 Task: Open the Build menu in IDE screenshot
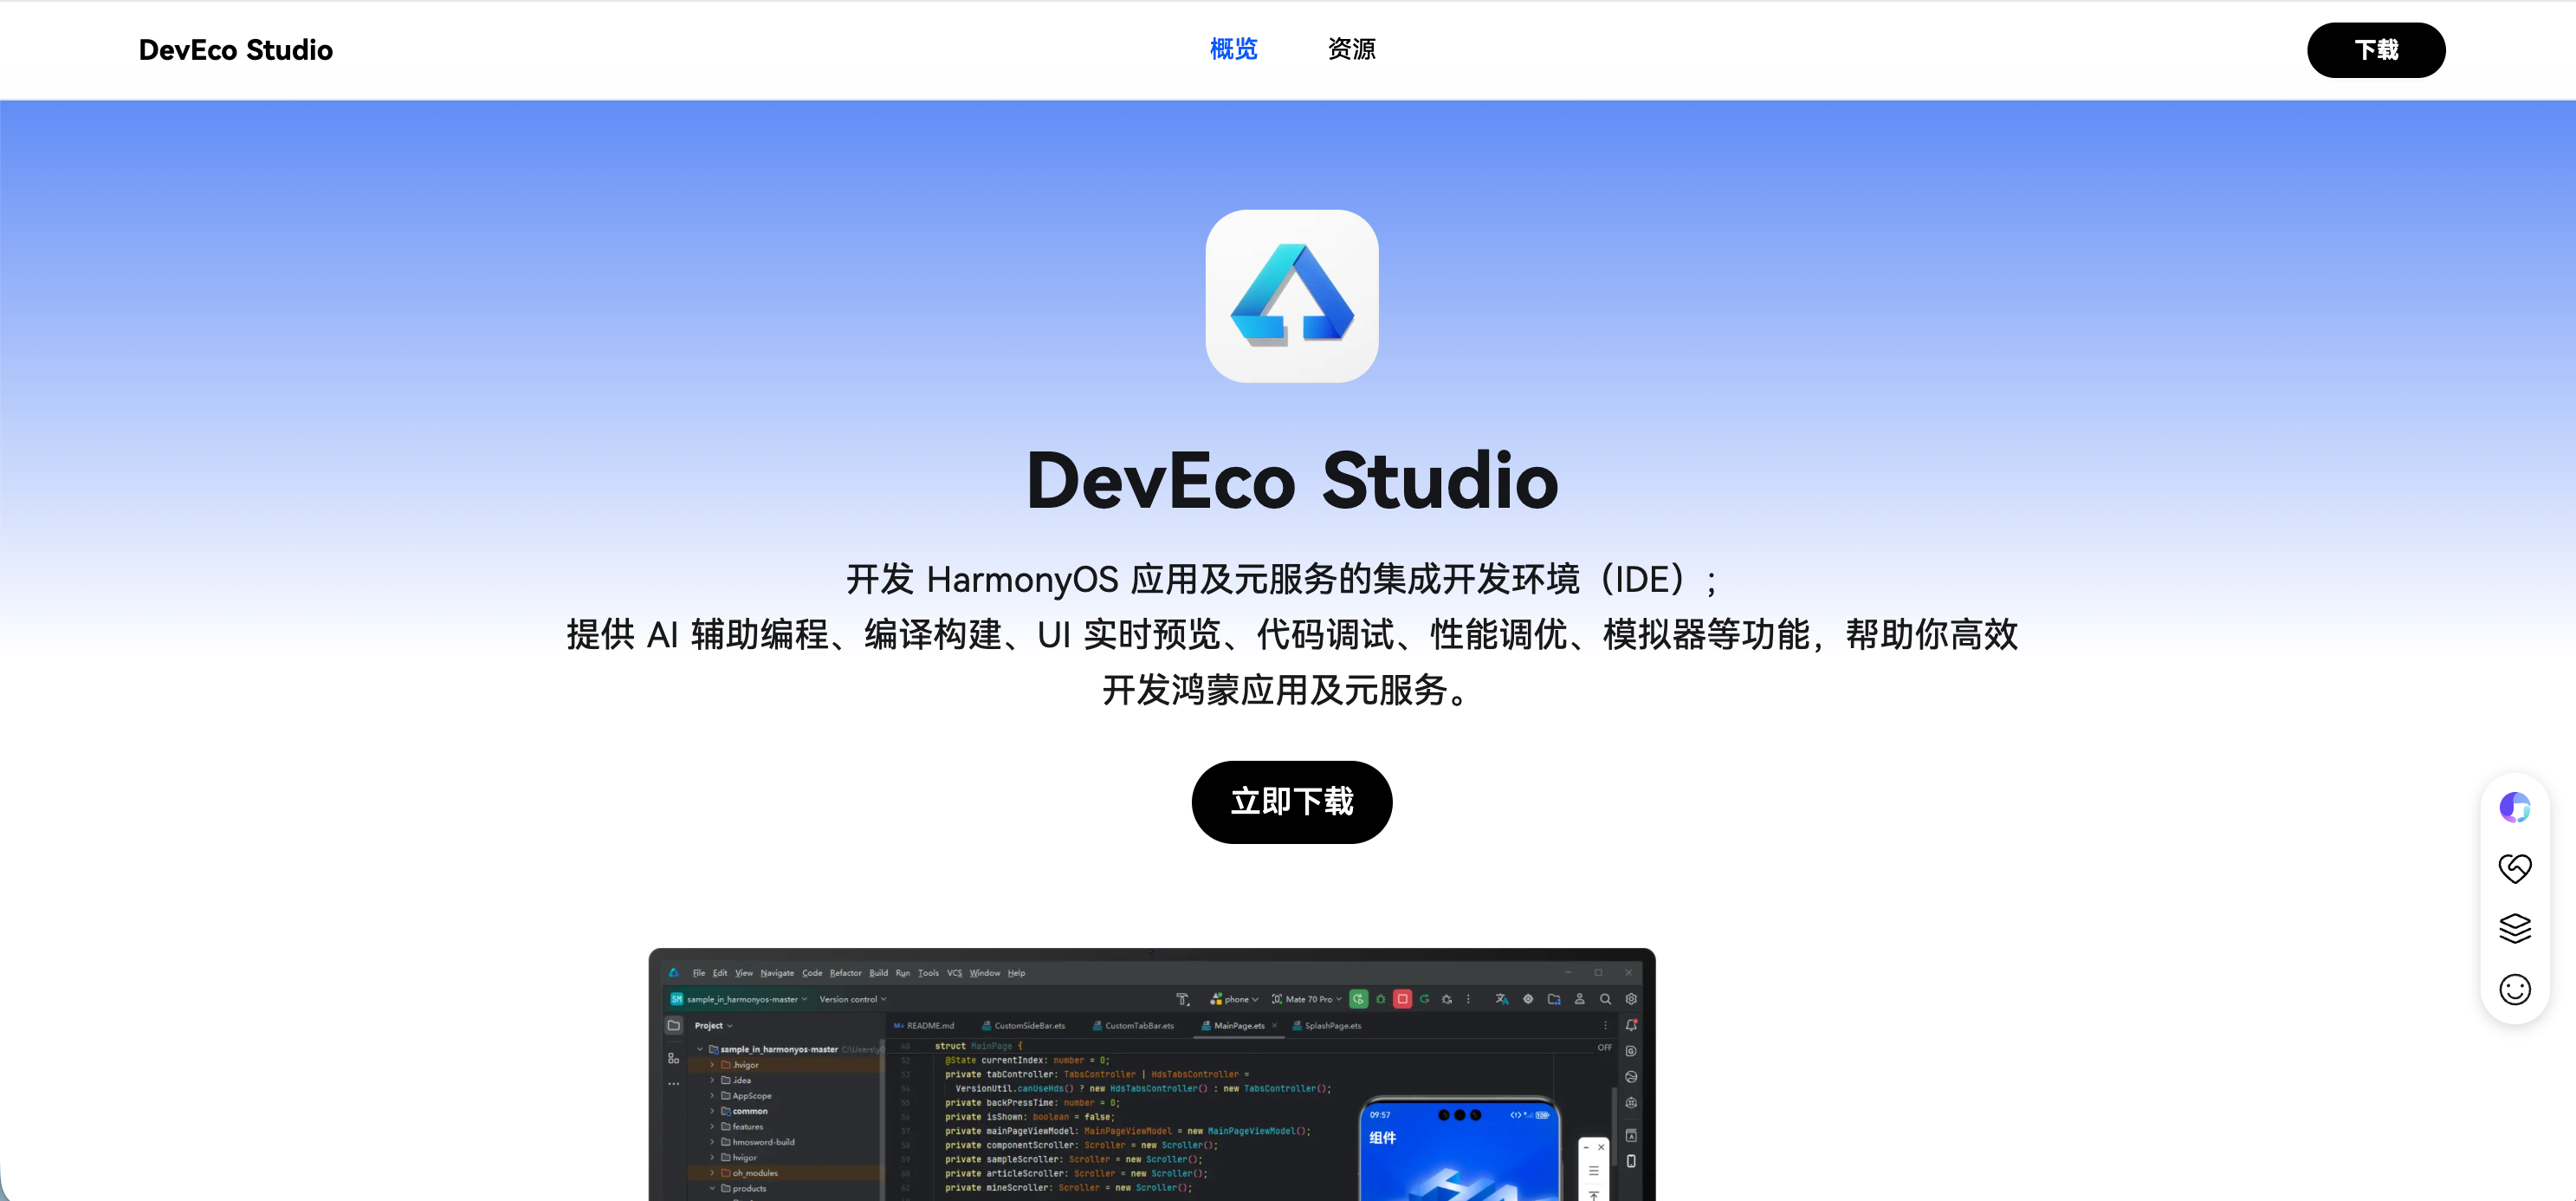(x=878, y=973)
